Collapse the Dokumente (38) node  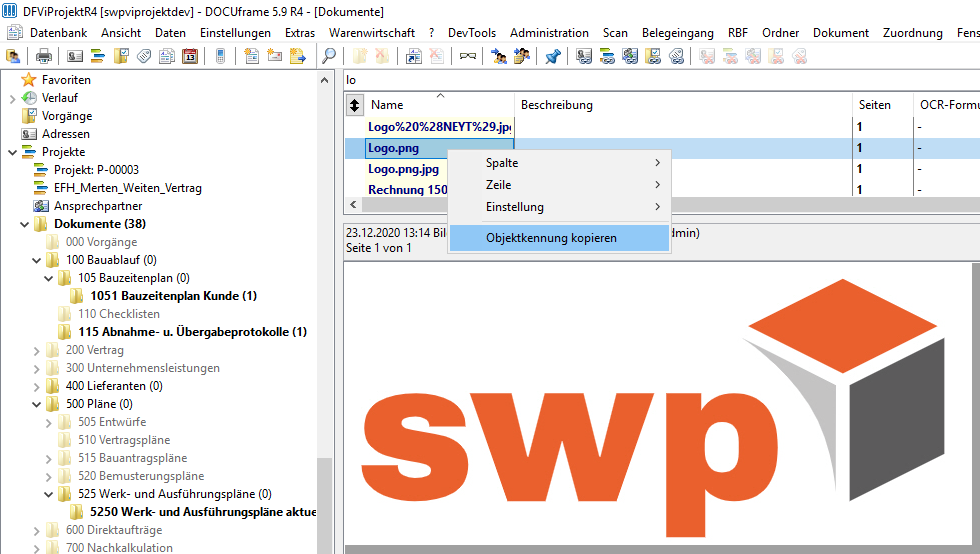pos(24,224)
